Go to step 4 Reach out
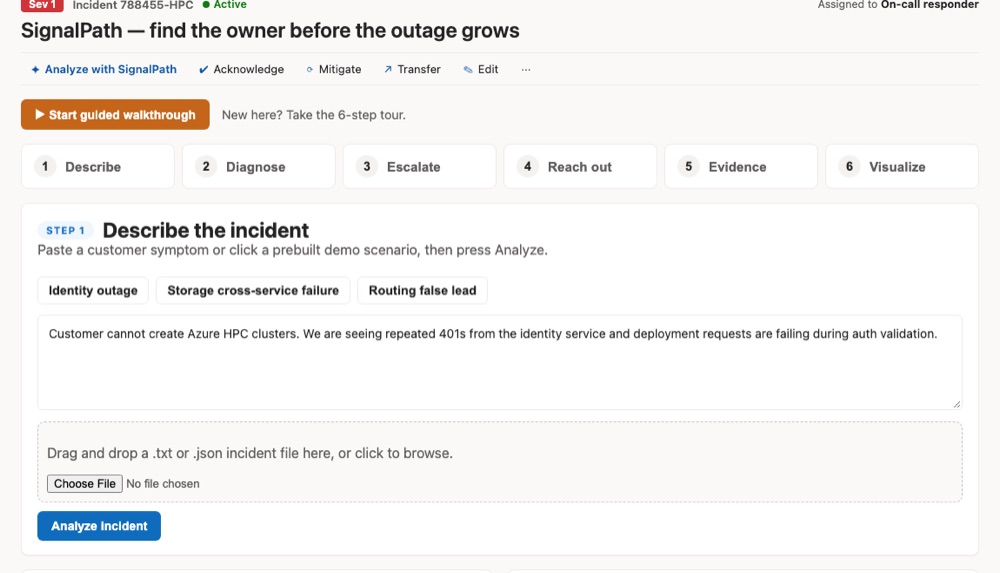The image size is (1000, 573). [580, 167]
